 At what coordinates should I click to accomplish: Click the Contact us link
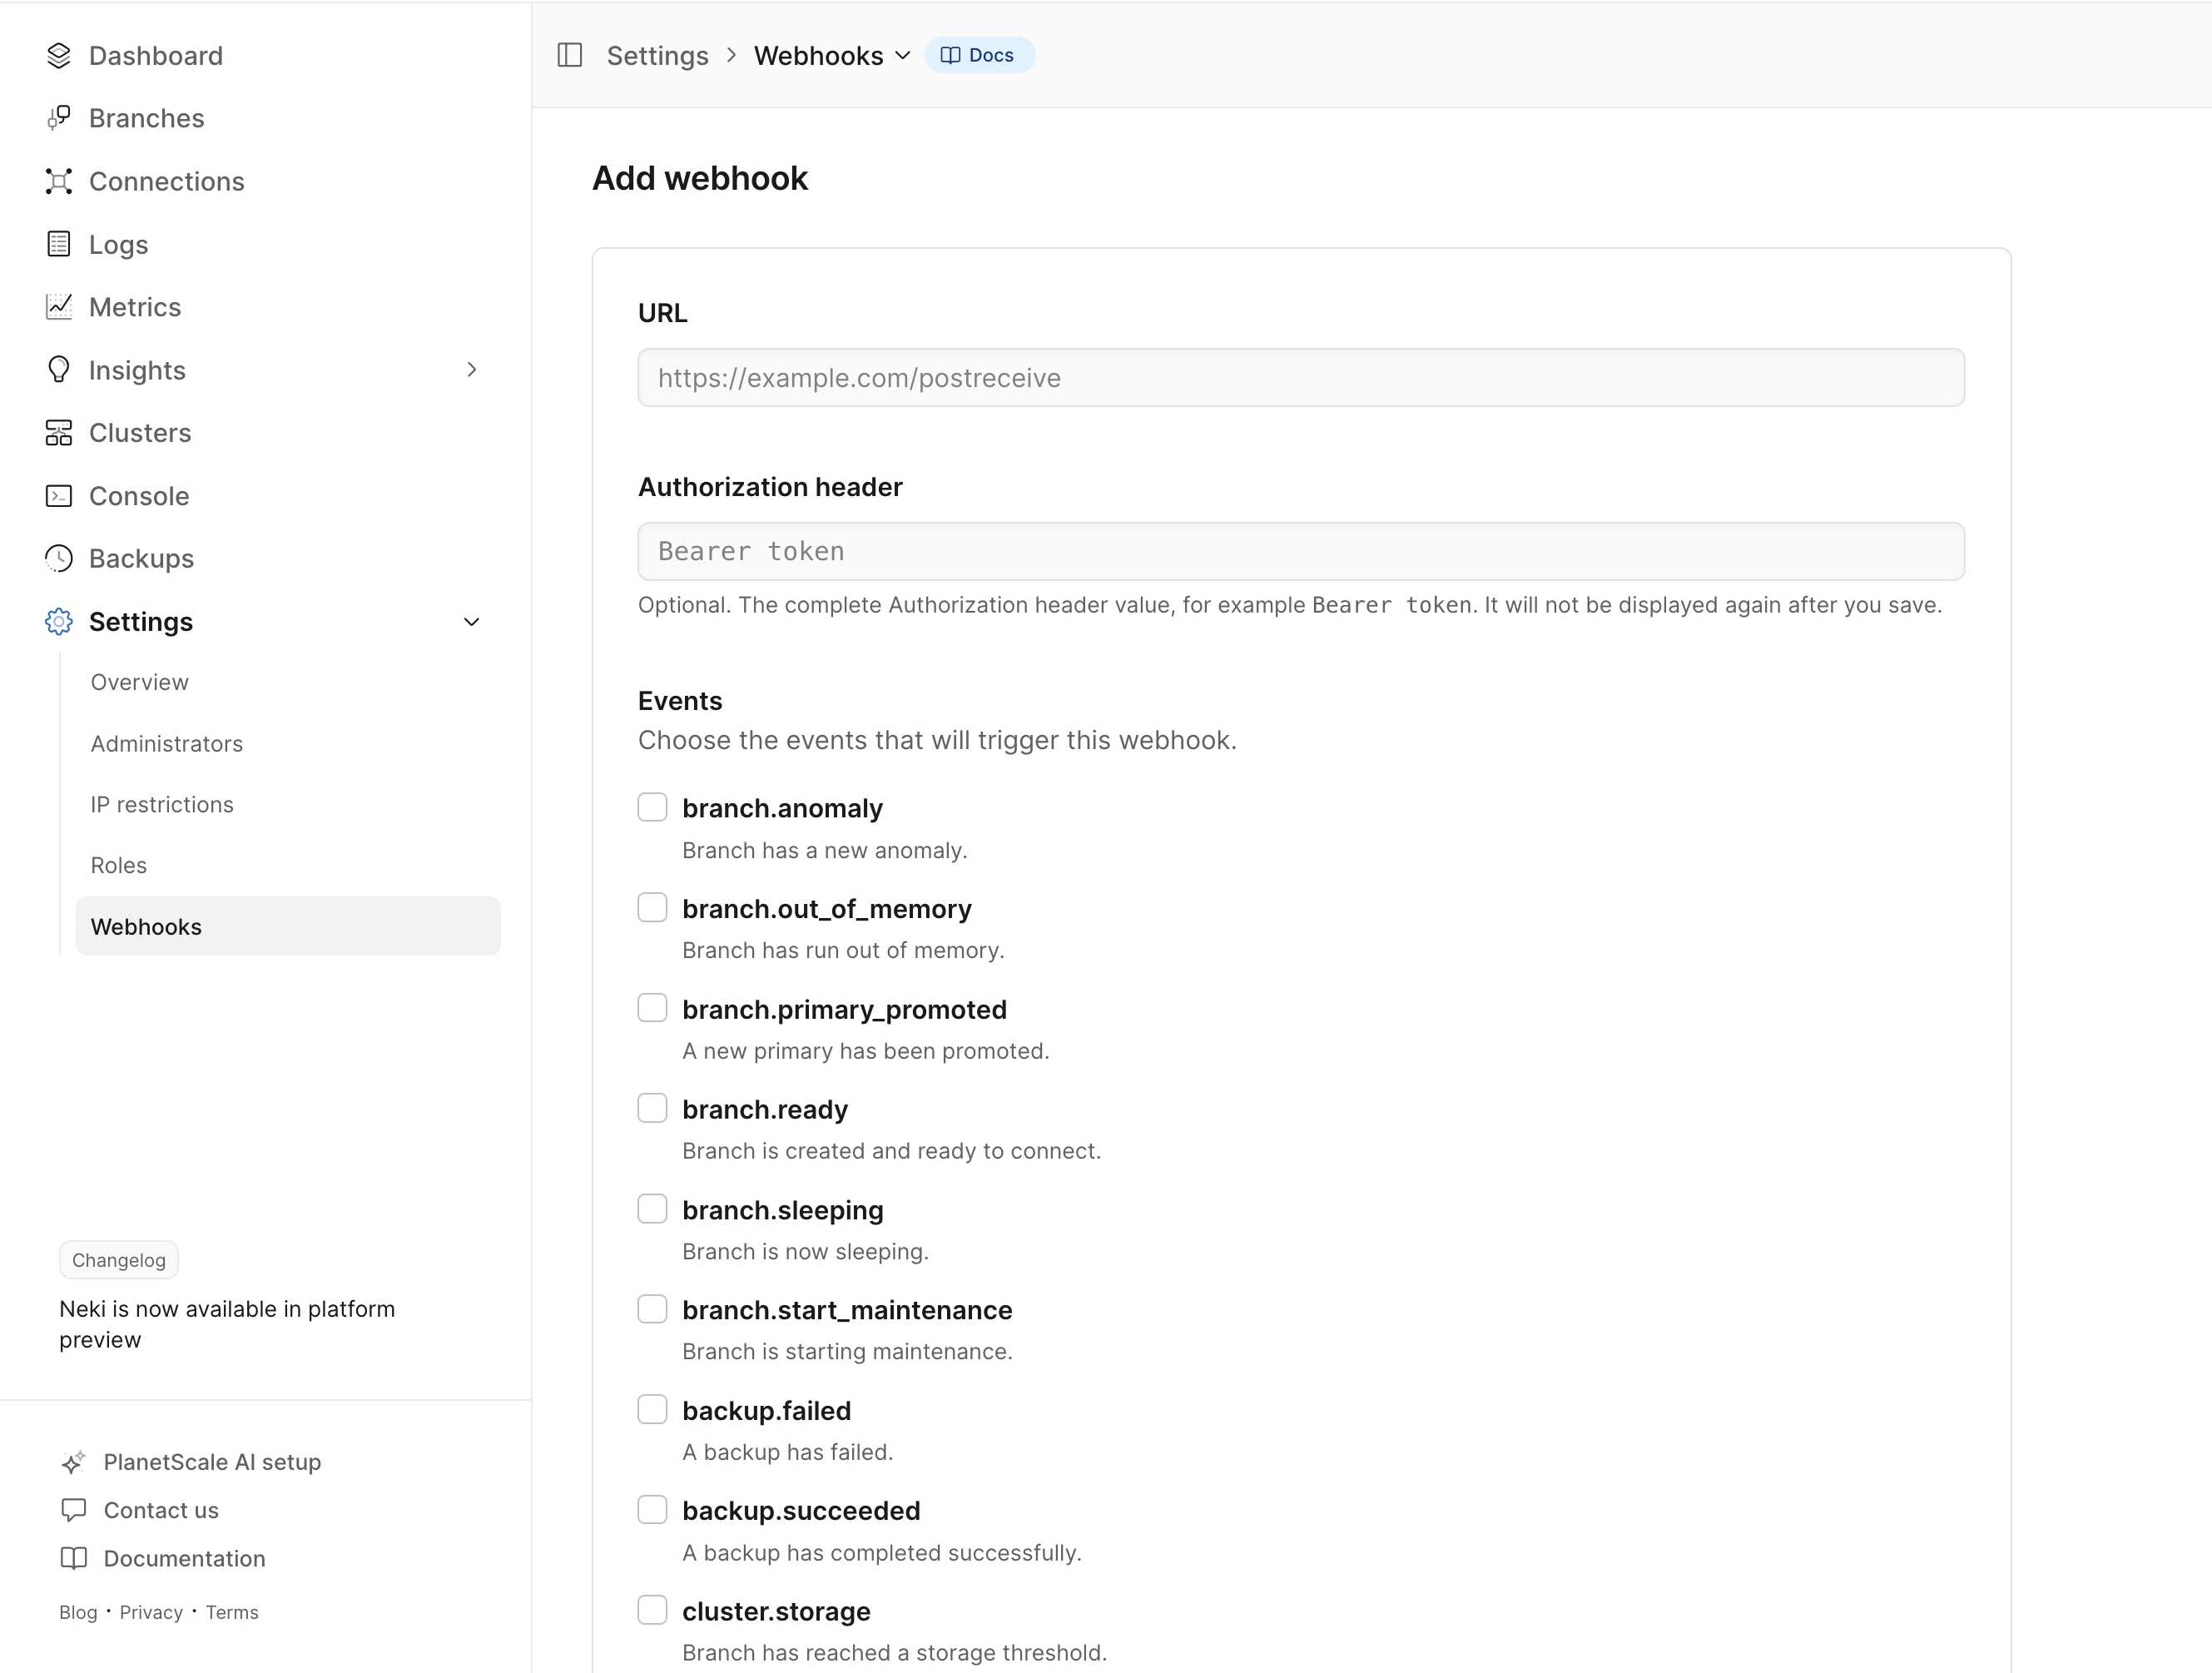coord(162,1510)
